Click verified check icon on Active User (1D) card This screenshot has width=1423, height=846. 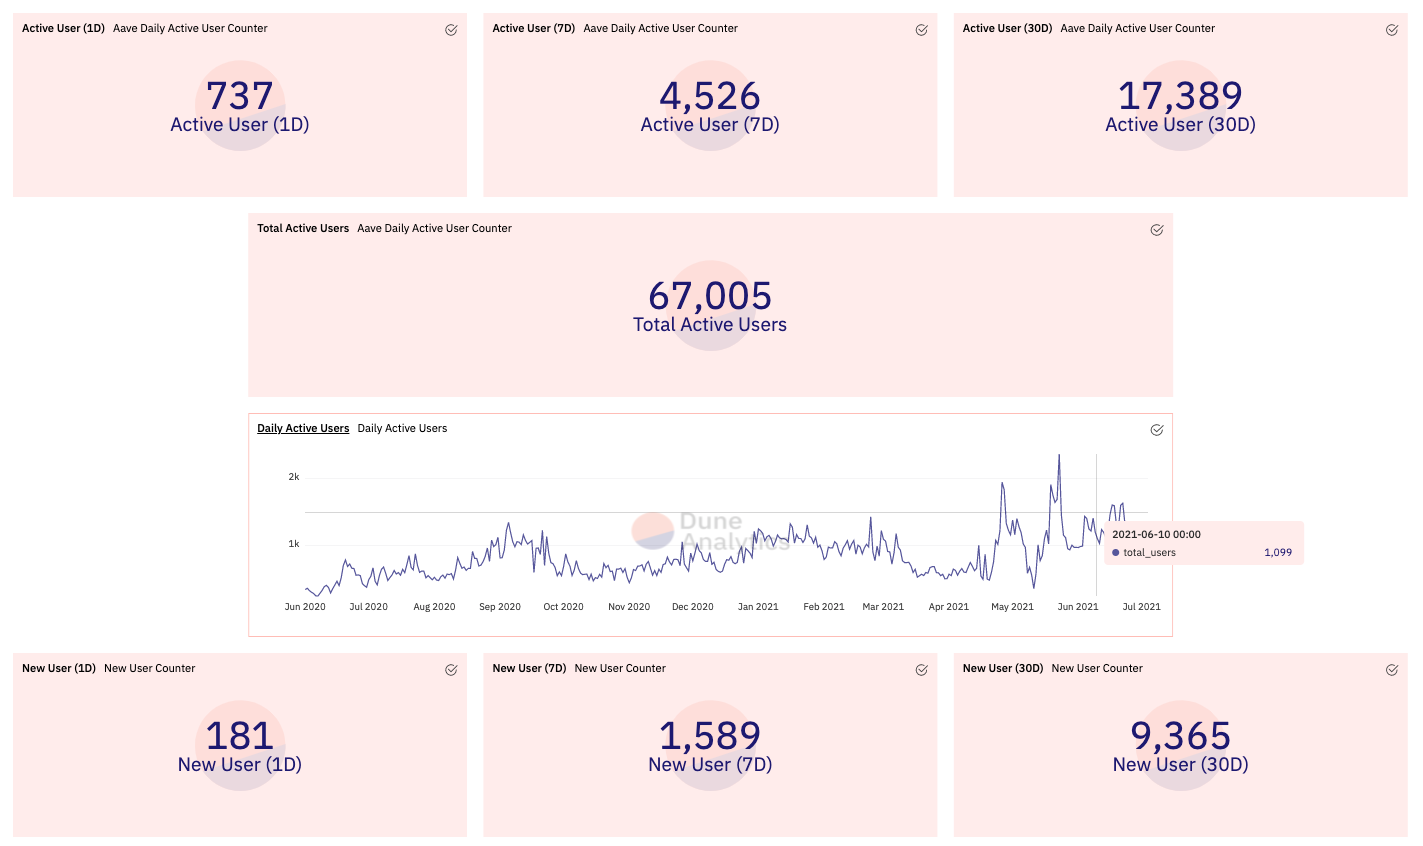(x=451, y=30)
